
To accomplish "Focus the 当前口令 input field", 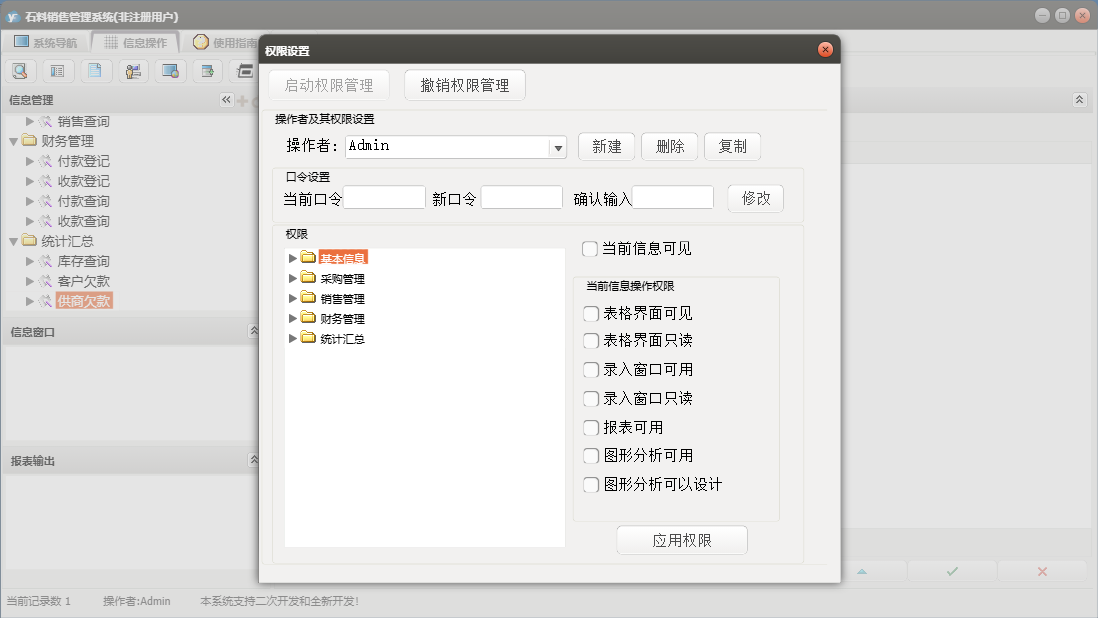I will [384, 197].
